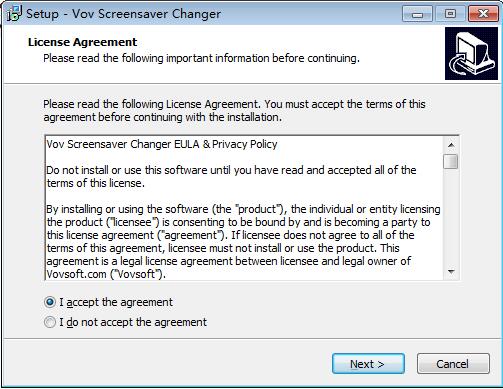Click the Vovsoft.com text in the license

click(x=74, y=274)
